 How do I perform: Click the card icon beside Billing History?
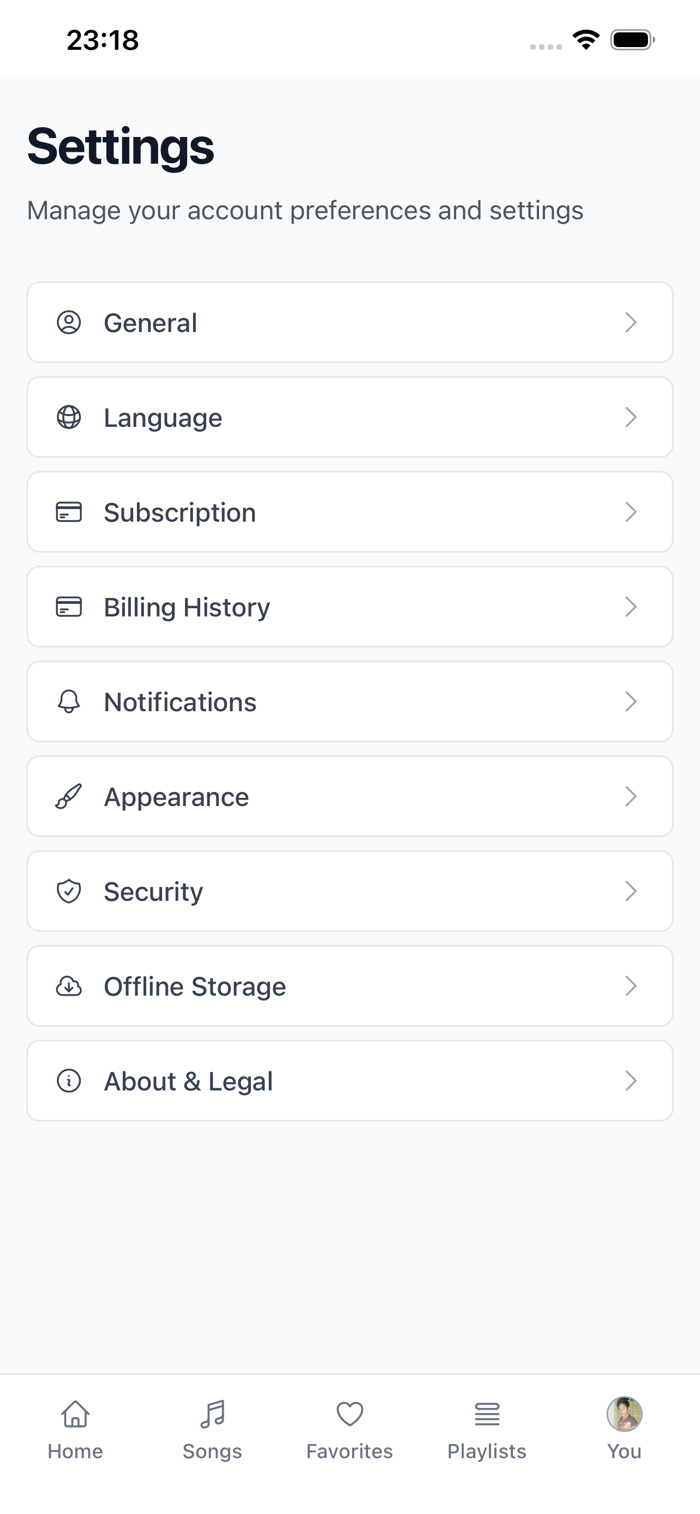pyautogui.click(x=69, y=607)
